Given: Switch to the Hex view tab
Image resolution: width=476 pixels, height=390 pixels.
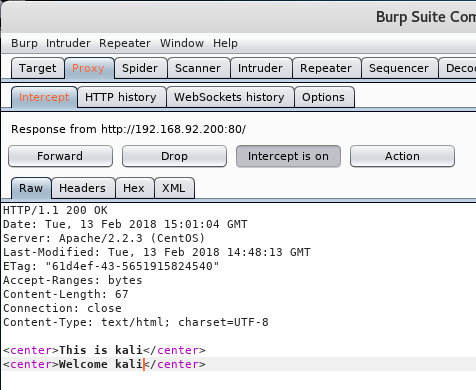Looking at the screenshot, I should 134,188.
